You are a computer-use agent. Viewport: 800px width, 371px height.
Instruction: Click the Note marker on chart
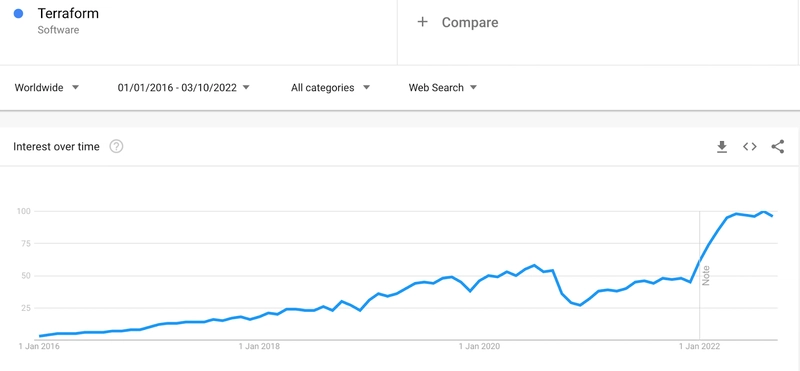[x=706, y=276]
